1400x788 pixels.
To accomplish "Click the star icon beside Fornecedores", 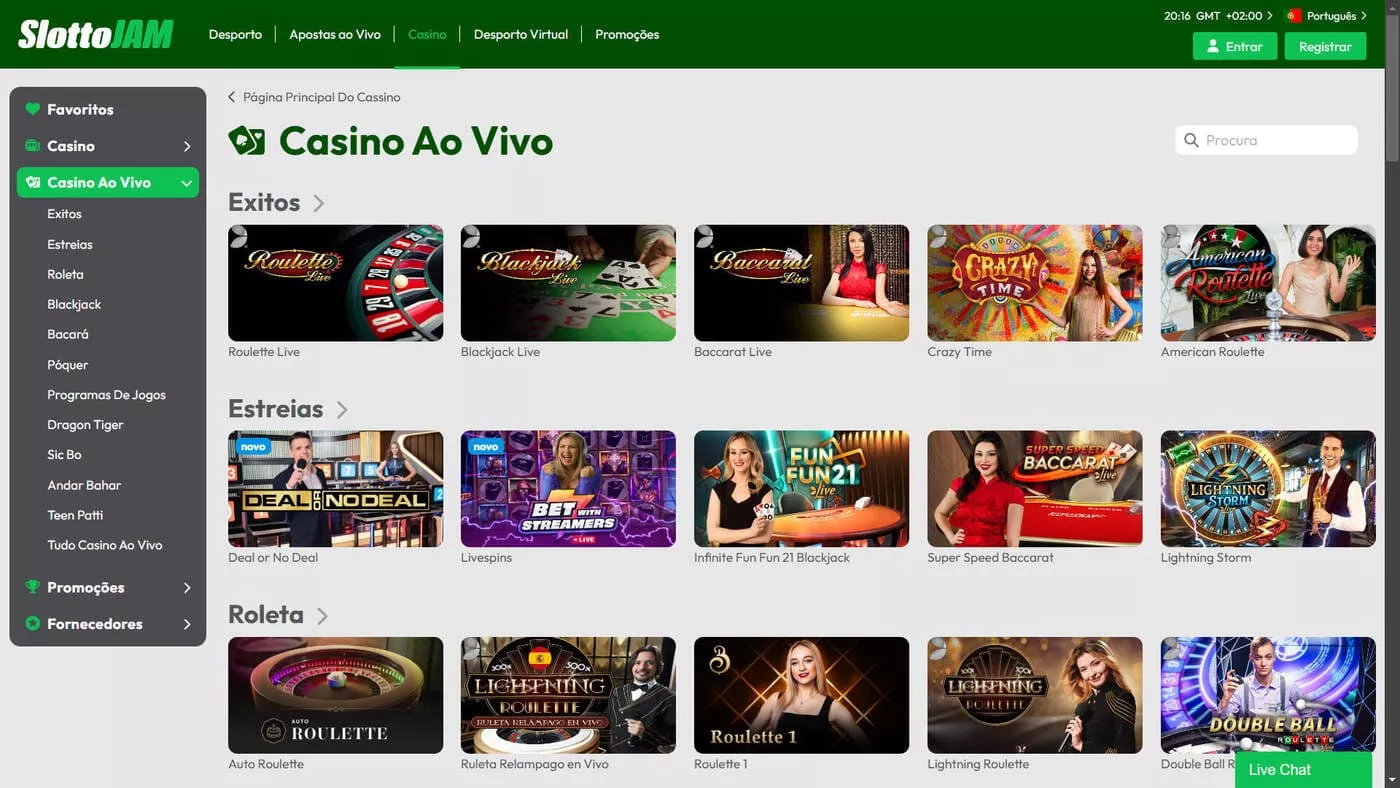I will 32,623.
